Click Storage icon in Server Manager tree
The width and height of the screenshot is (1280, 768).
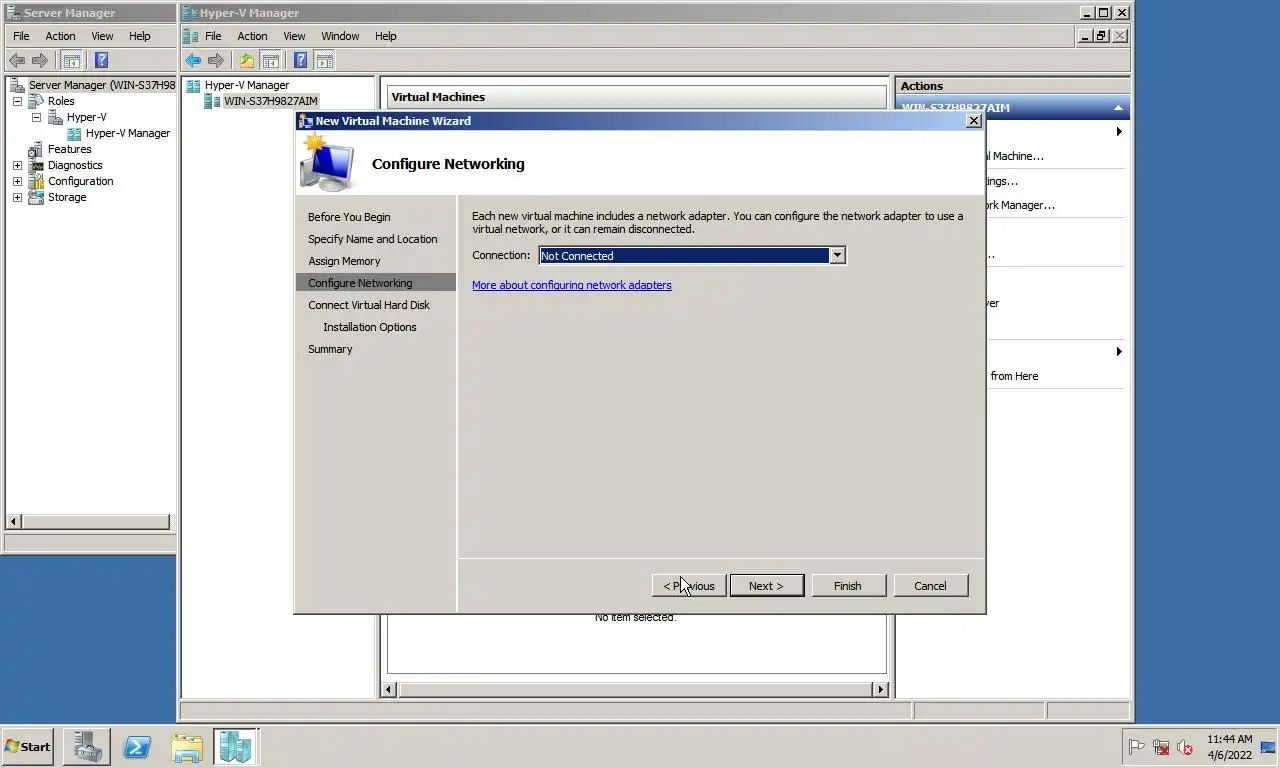37,197
